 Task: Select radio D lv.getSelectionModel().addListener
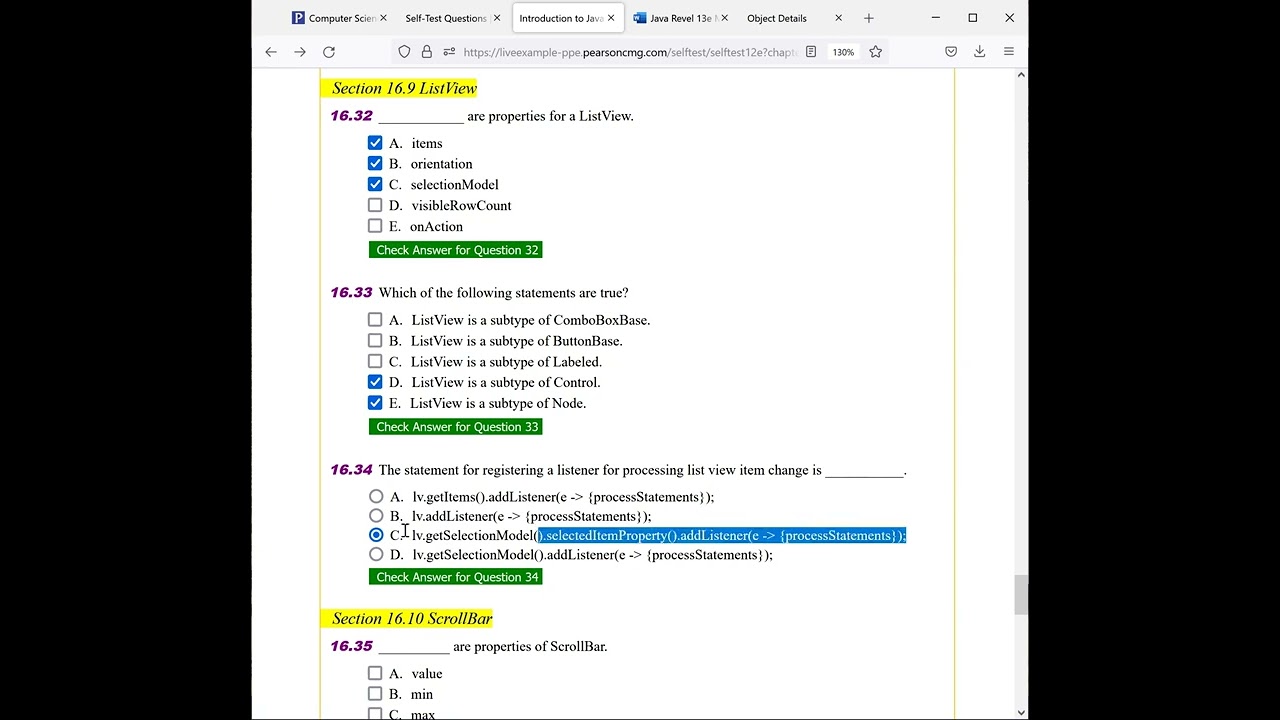376,554
